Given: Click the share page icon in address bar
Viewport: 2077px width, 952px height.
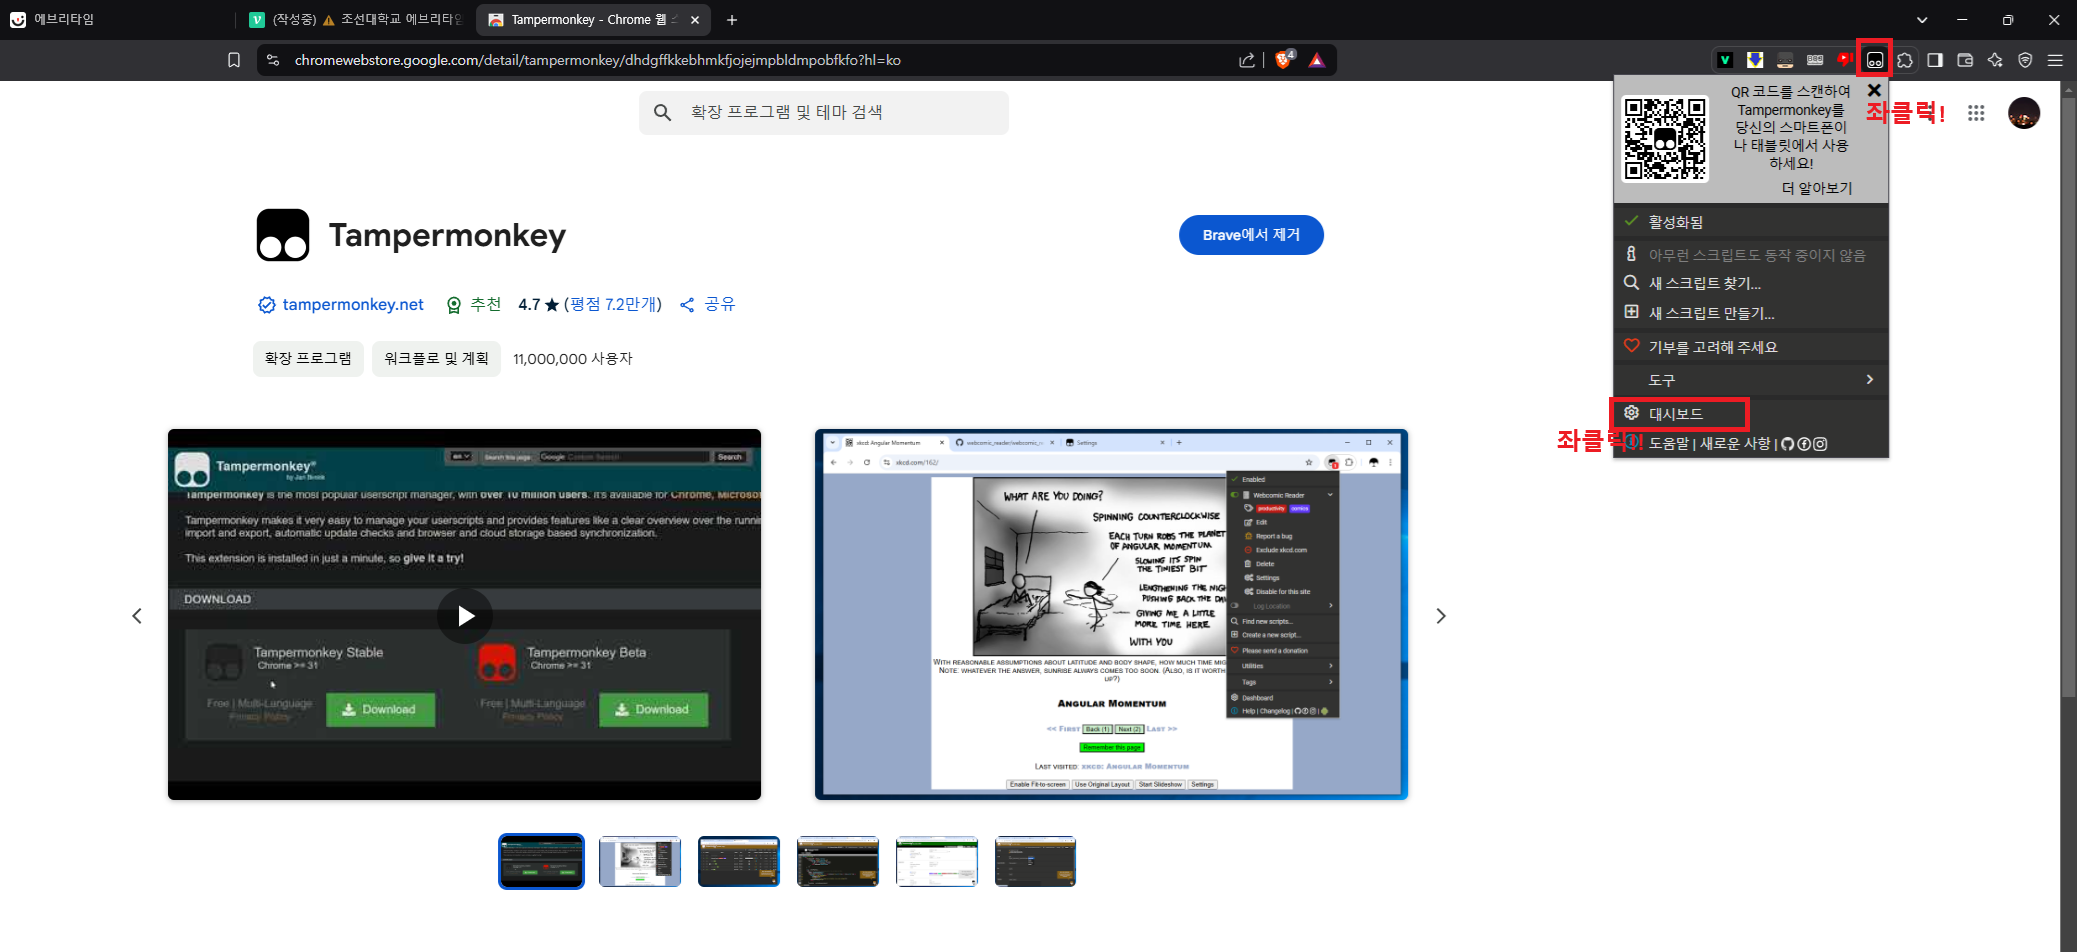Looking at the screenshot, I should [x=1247, y=60].
